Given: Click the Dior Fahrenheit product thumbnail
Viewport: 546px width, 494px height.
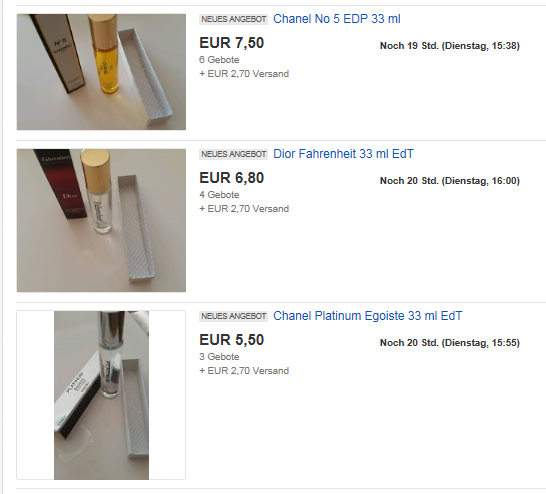Looking at the screenshot, I should [101, 220].
